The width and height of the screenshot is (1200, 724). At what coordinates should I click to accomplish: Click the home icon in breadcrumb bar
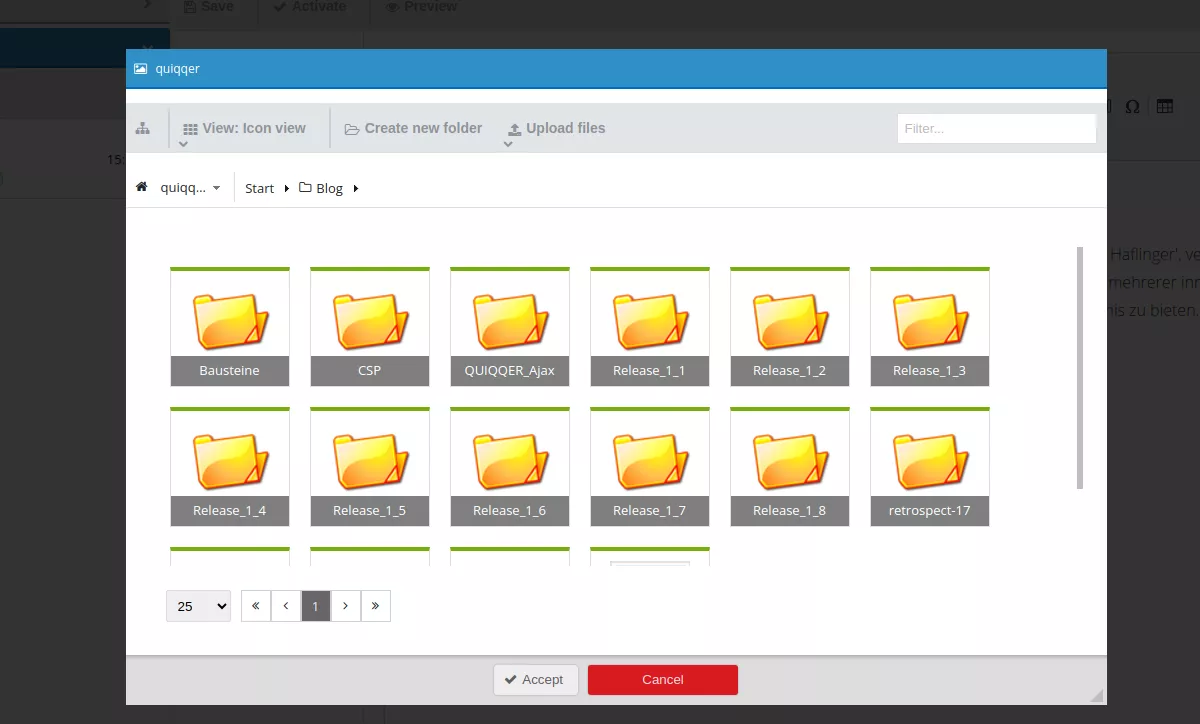tap(142, 187)
